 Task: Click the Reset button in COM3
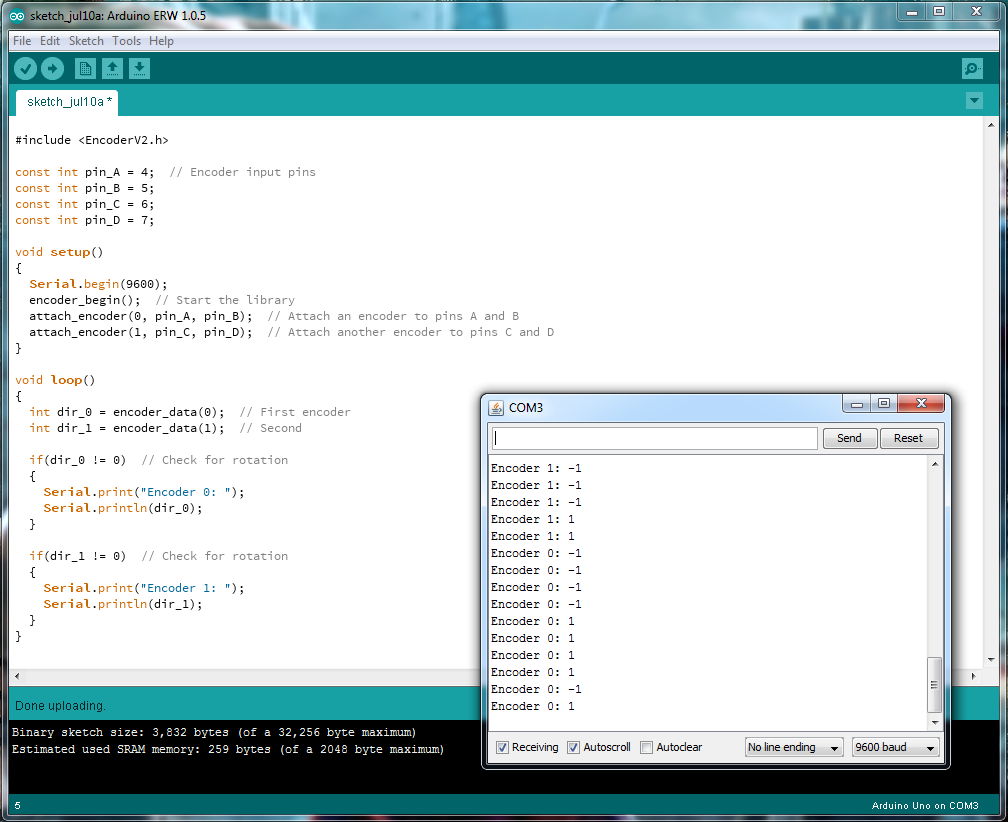pos(908,438)
